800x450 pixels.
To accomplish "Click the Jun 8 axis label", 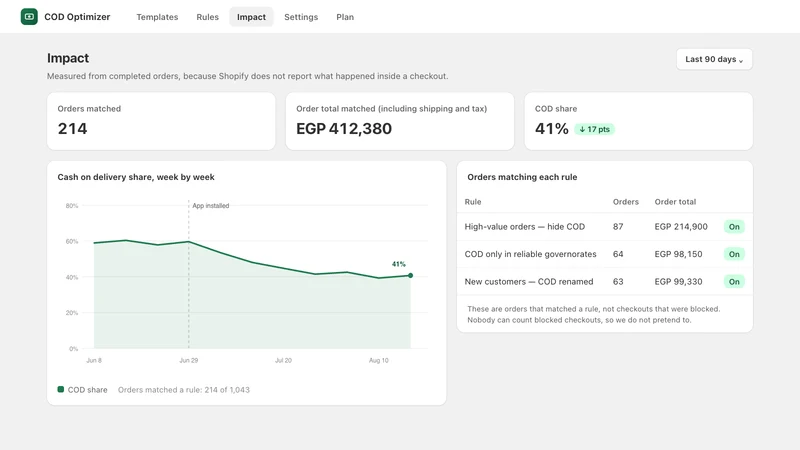I will click(x=94, y=360).
